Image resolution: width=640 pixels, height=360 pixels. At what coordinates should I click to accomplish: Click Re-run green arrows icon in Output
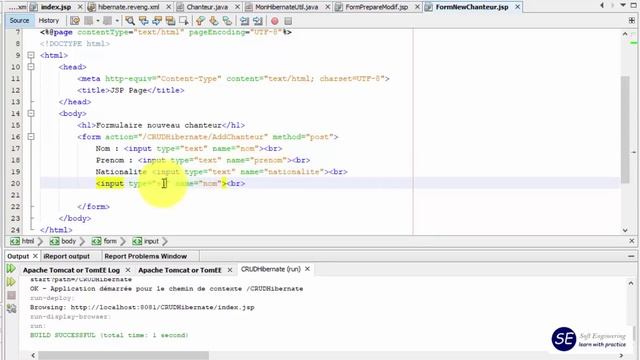click(11, 268)
